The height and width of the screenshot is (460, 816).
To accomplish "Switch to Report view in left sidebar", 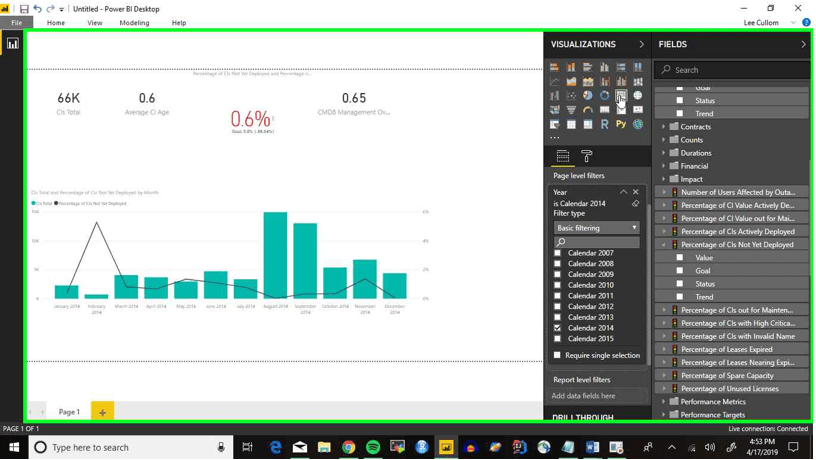I will 12,44.
